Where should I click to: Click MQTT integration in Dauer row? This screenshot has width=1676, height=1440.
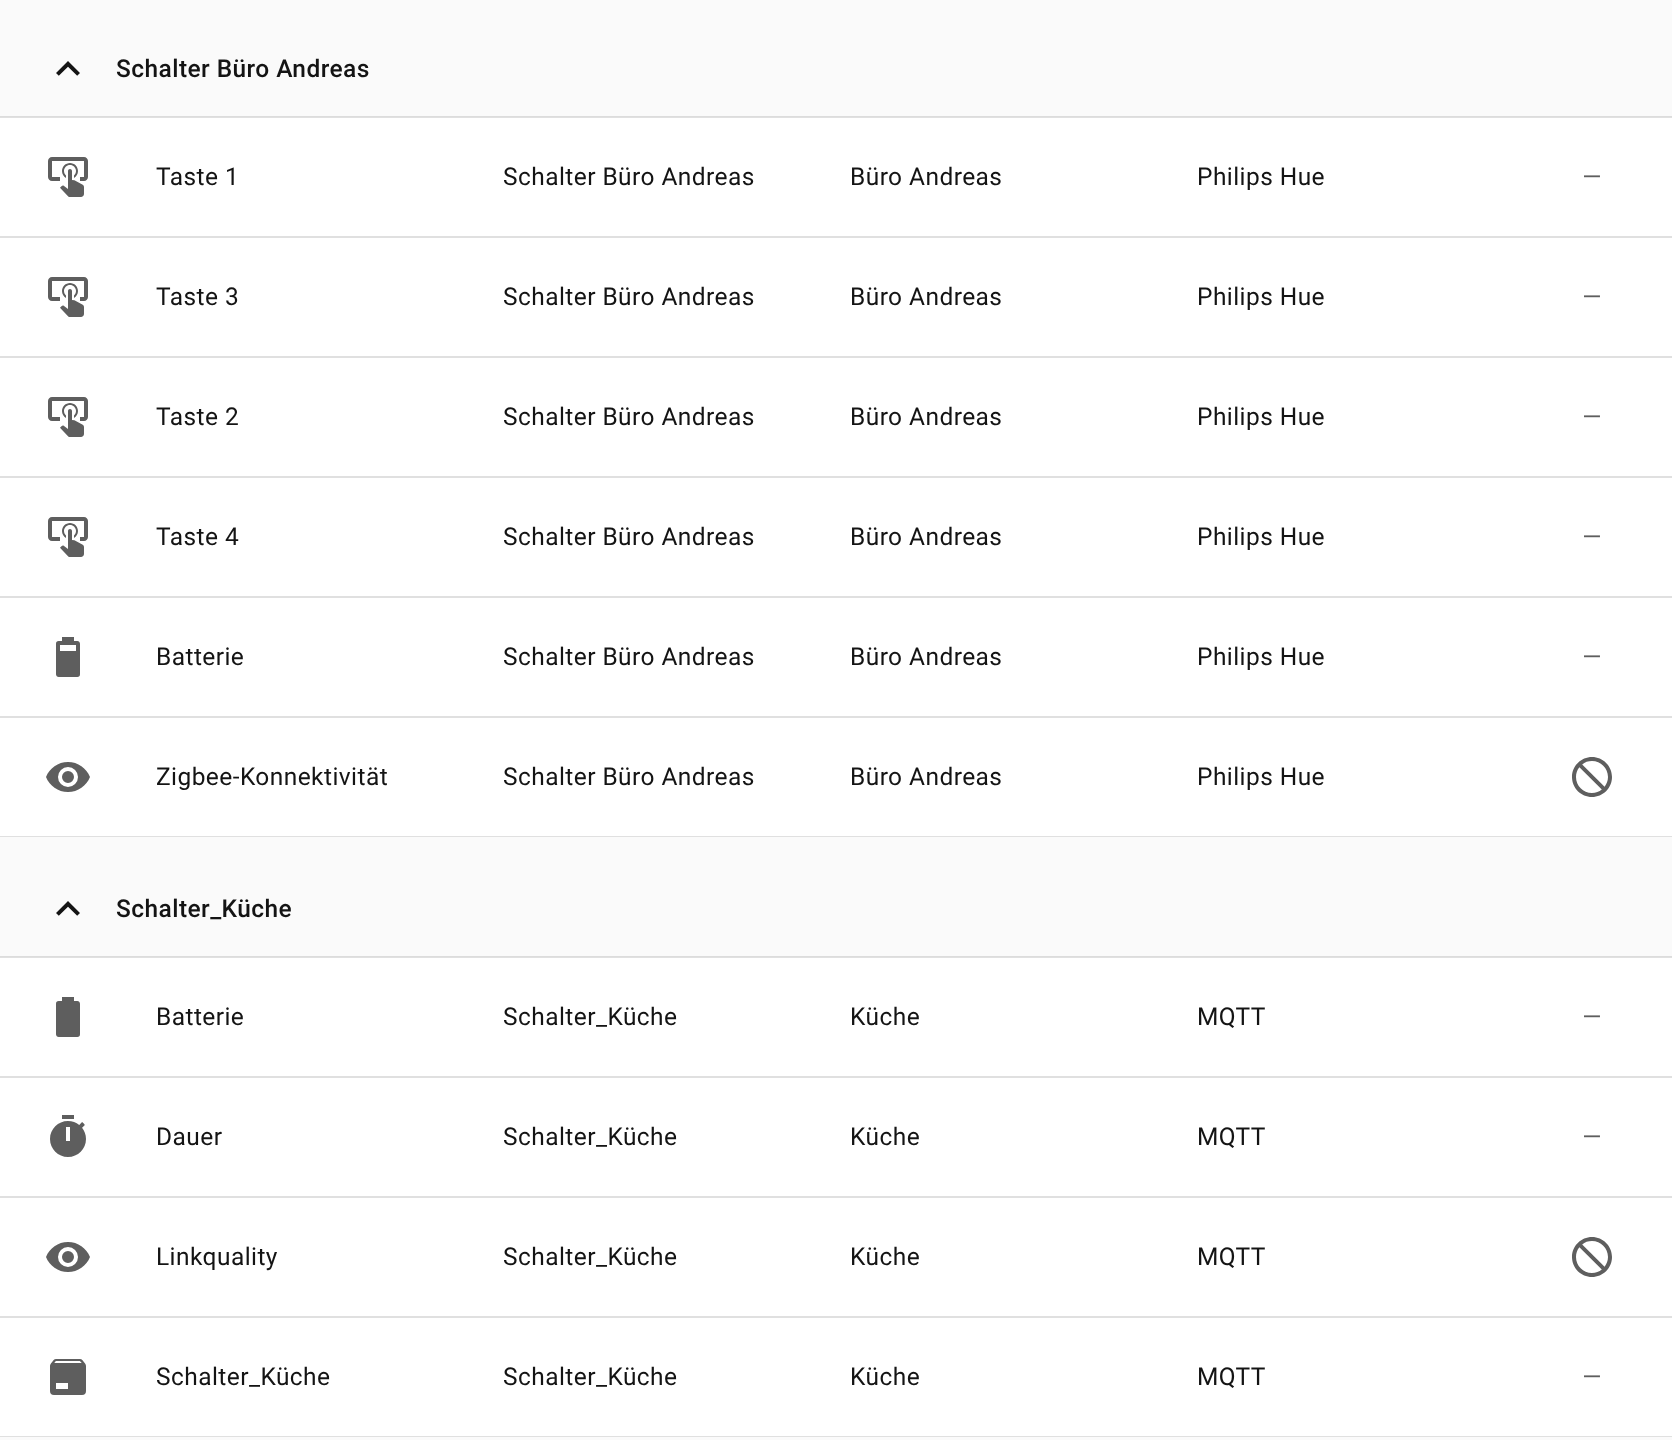[1230, 1137]
